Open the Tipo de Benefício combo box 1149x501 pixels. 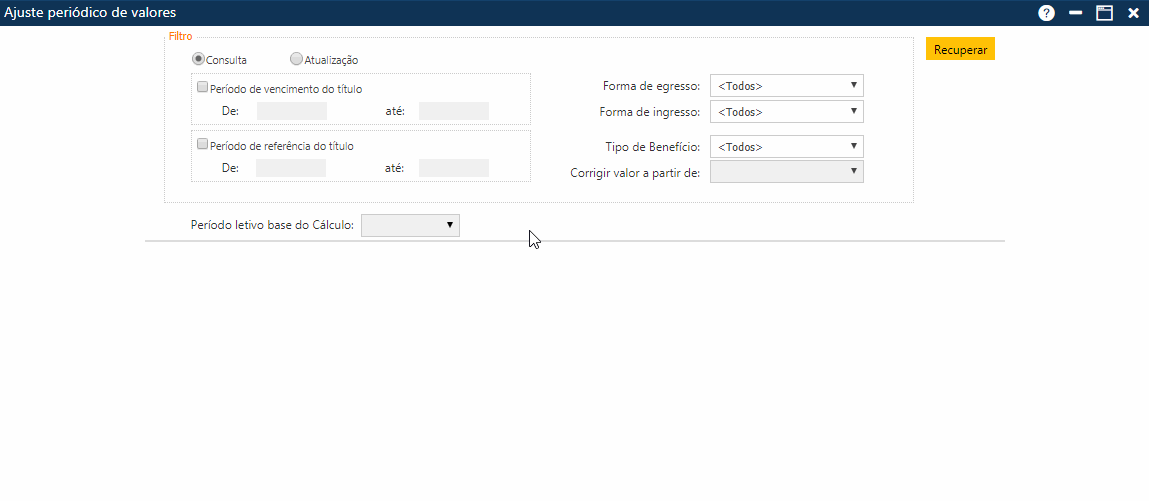[786, 147]
